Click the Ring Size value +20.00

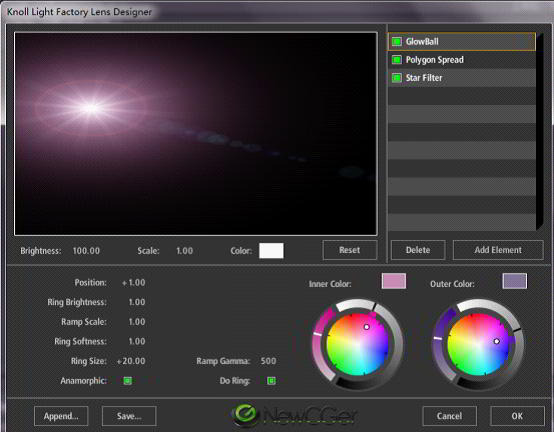point(131,361)
